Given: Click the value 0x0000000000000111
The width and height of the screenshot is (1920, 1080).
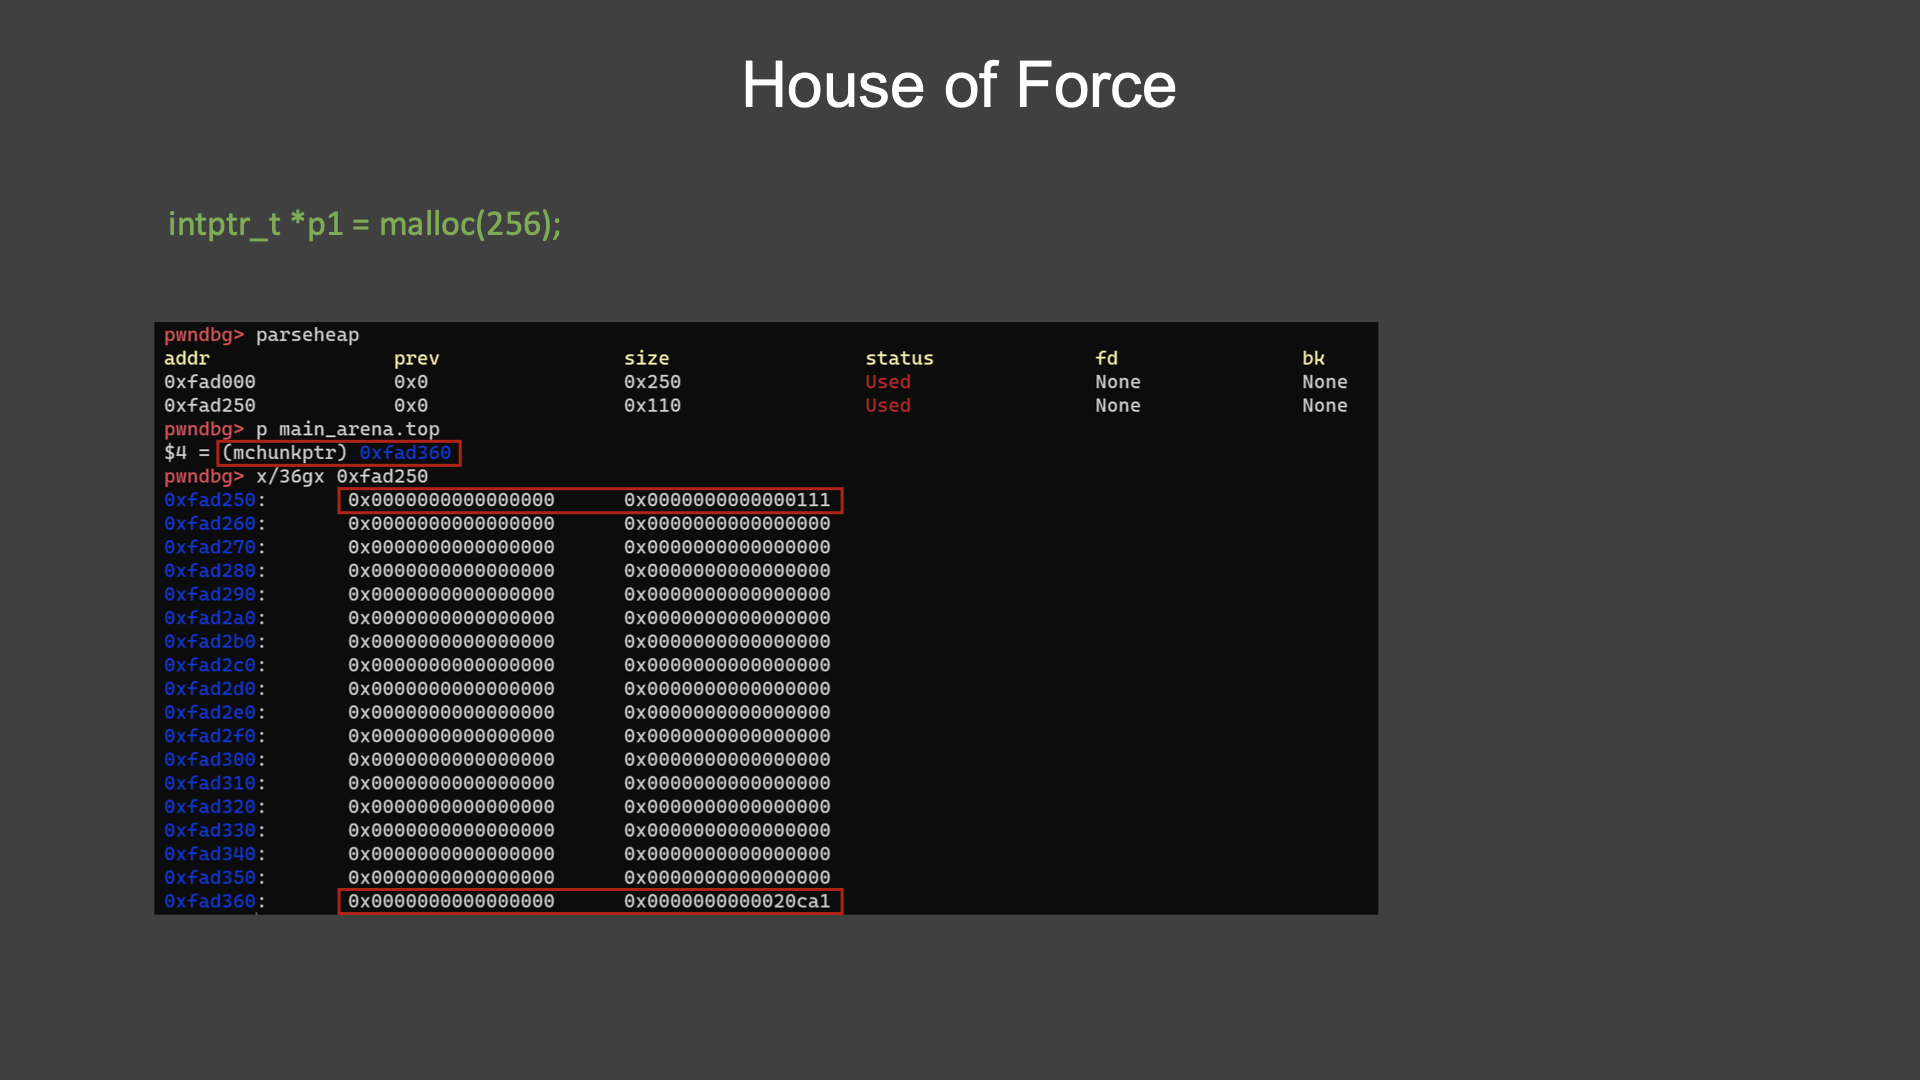Looking at the screenshot, I should (x=727, y=500).
